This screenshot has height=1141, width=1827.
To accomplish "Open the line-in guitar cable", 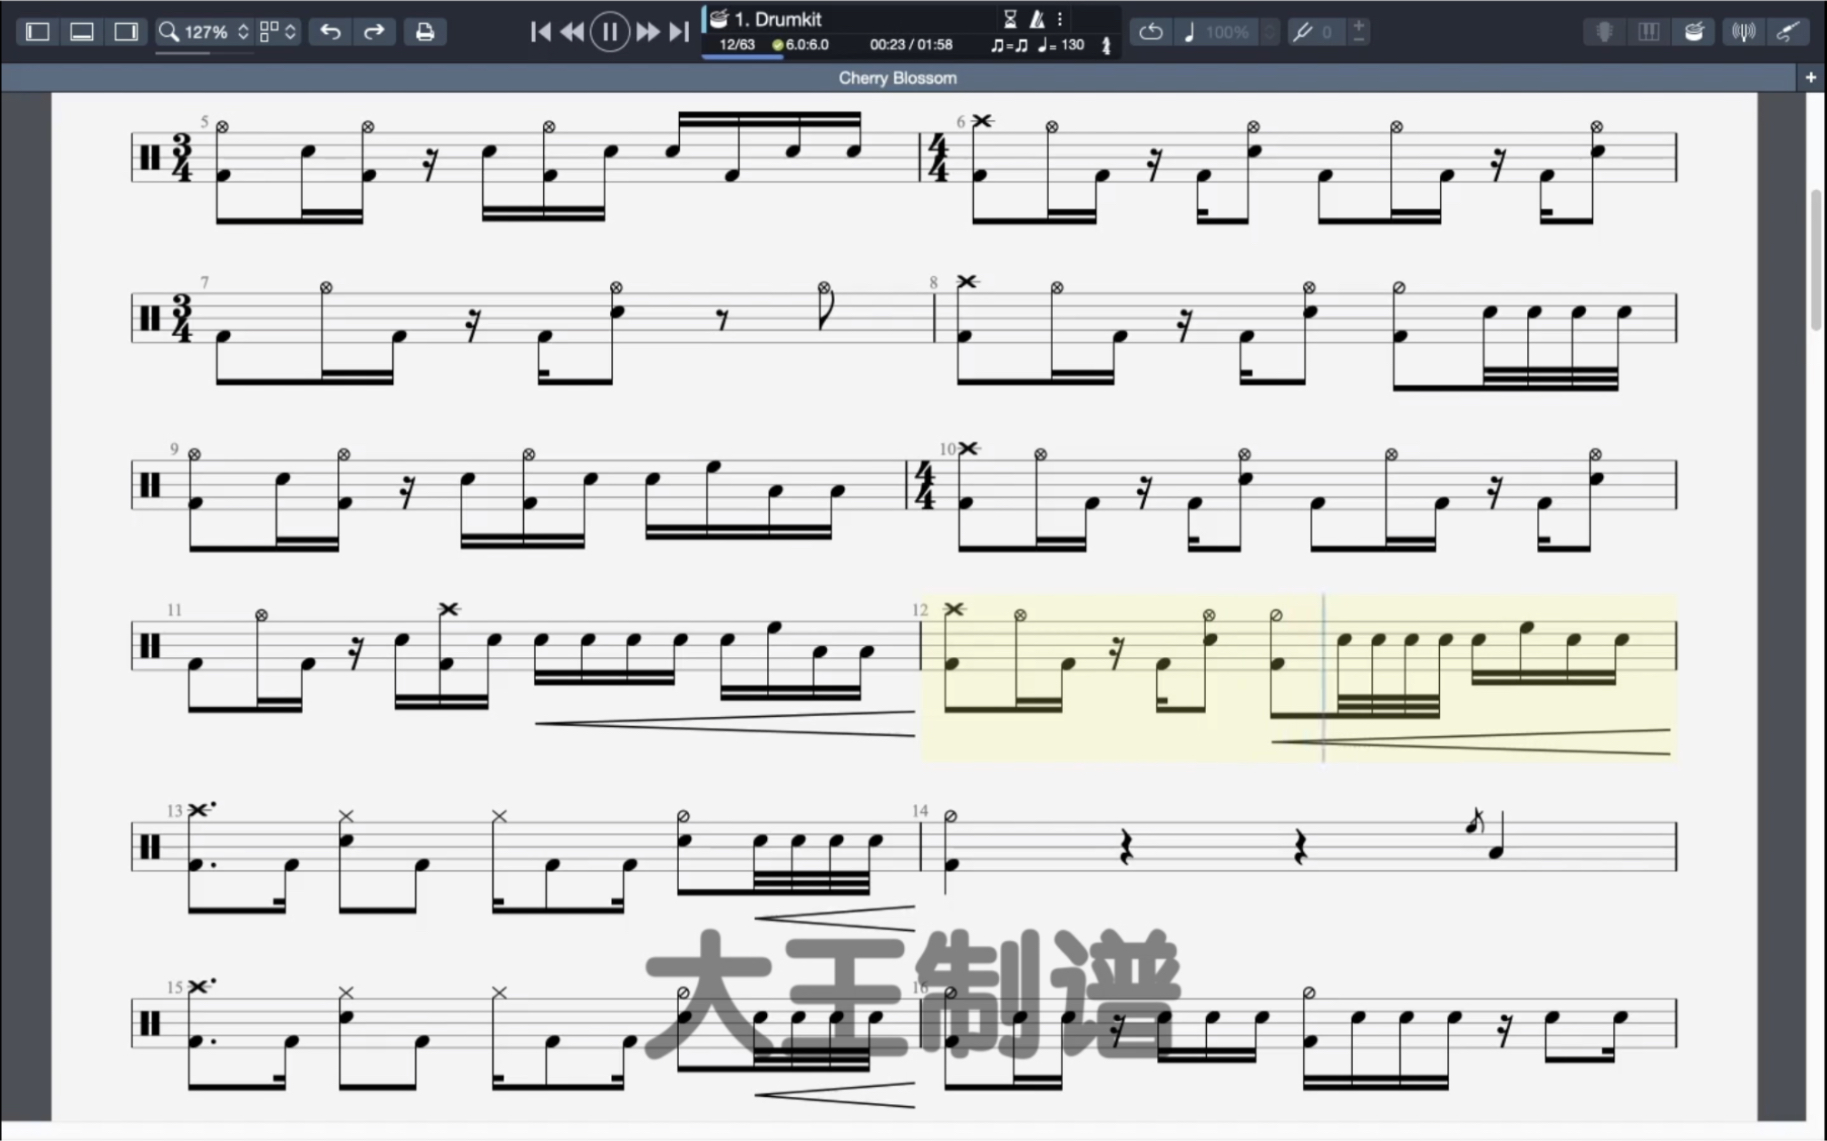I will point(1788,32).
